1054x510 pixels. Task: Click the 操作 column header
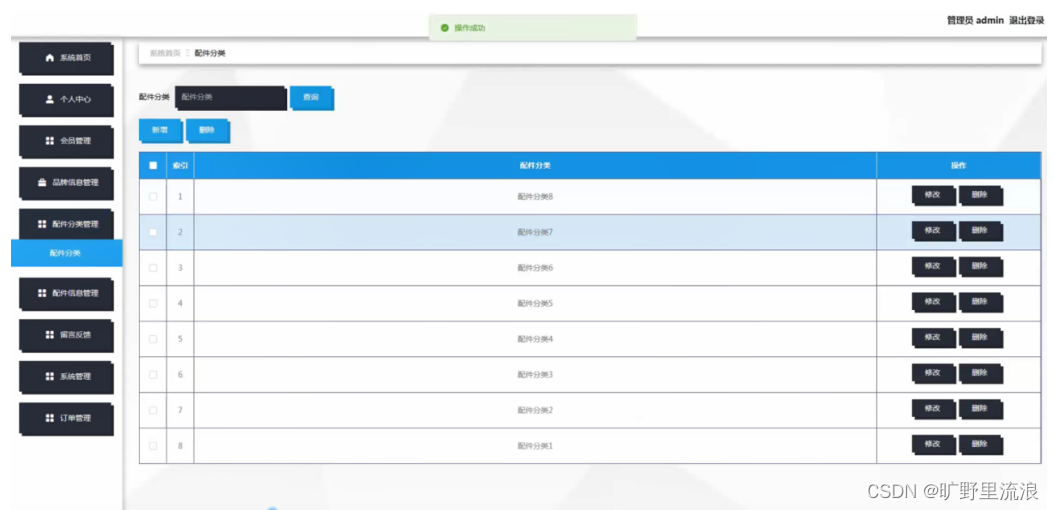[x=959, y=165]
